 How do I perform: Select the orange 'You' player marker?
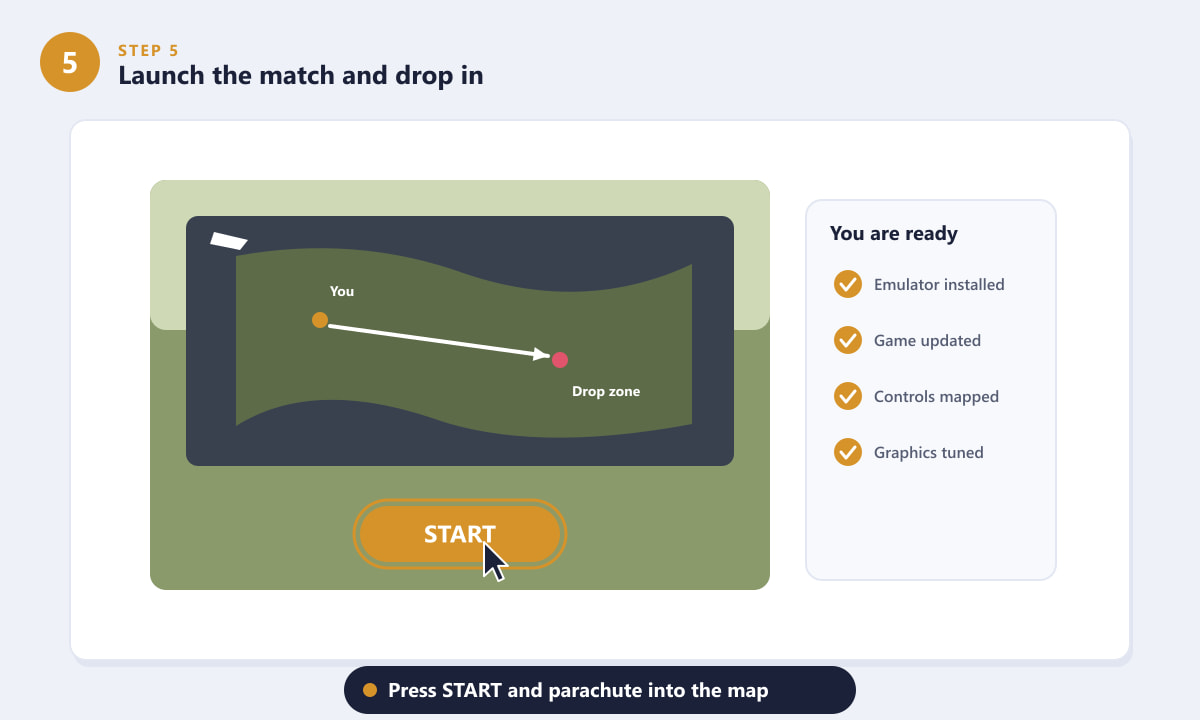pyautogui.click(x=320, y=320)
